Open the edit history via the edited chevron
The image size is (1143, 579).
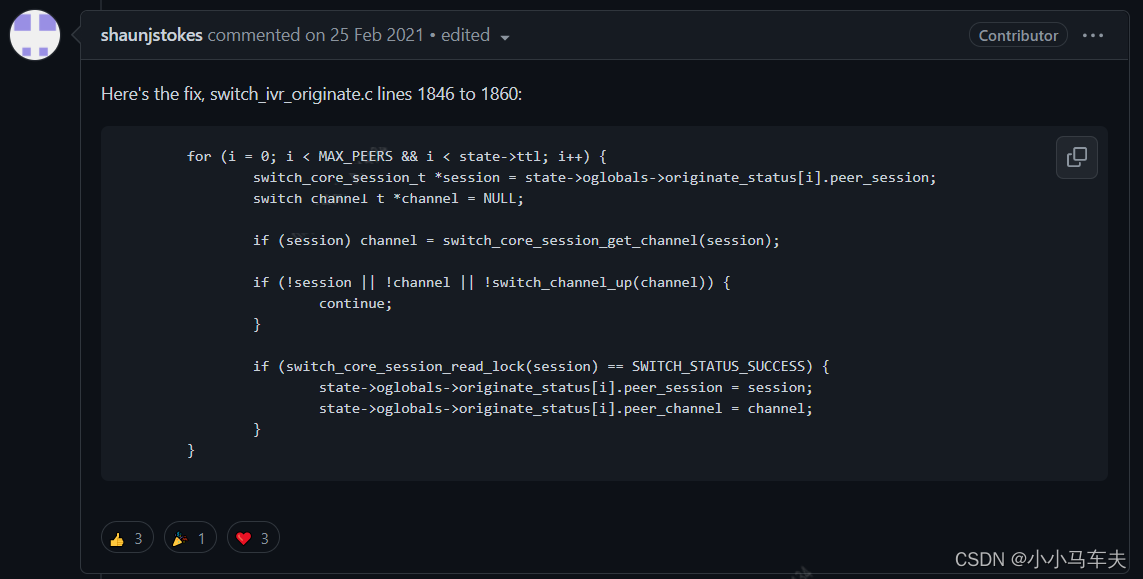point(504,36)
